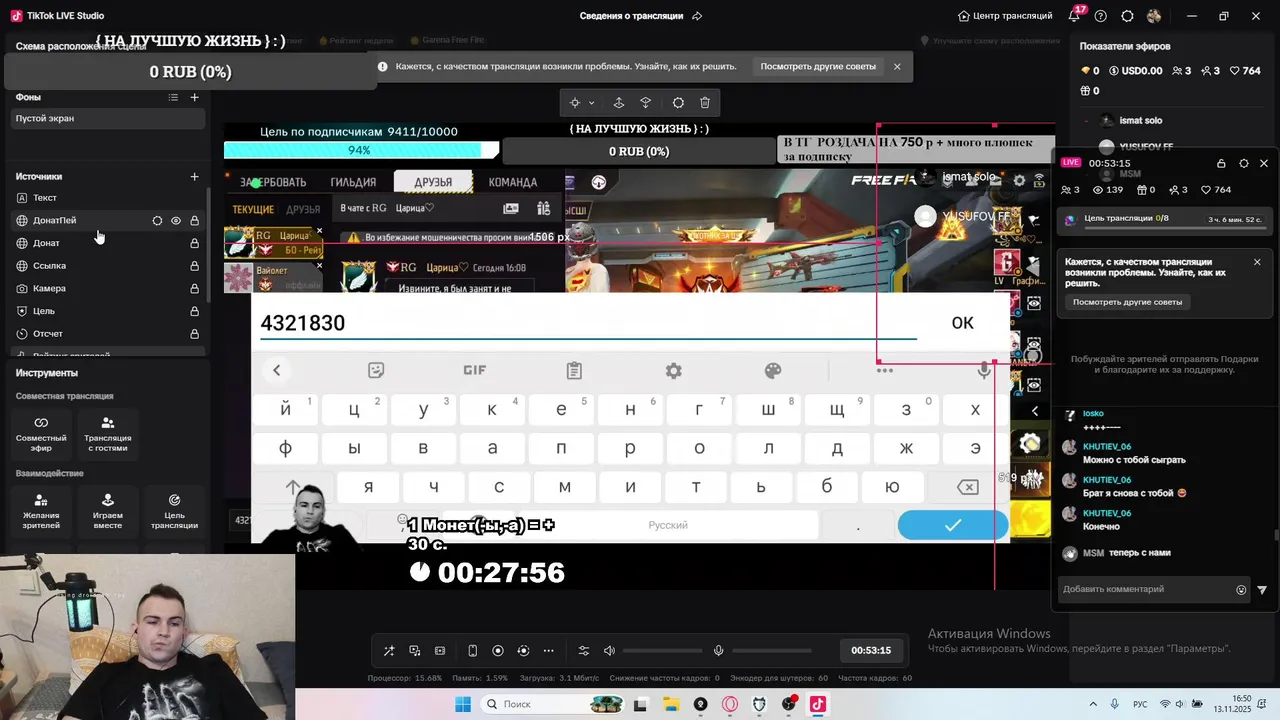Open more options three-dot menu
This screenshot has height=720, width=1280.
pos(547,651)
